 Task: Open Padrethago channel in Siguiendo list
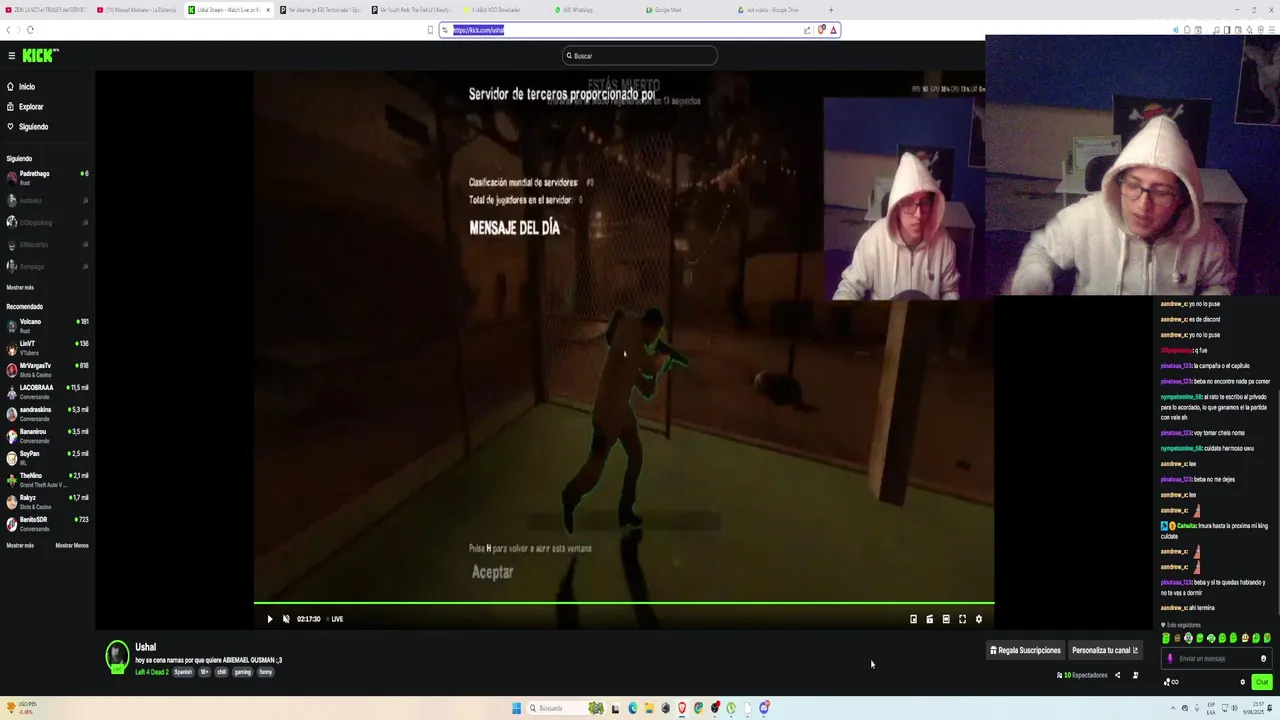[47, 178]
